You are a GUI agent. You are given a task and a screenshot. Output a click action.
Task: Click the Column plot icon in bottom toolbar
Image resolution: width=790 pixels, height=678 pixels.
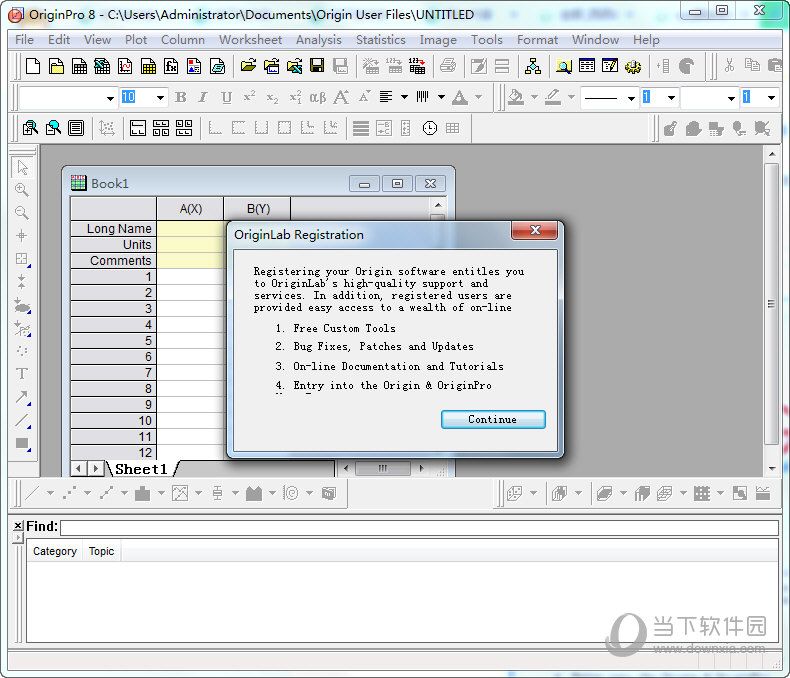143,493
